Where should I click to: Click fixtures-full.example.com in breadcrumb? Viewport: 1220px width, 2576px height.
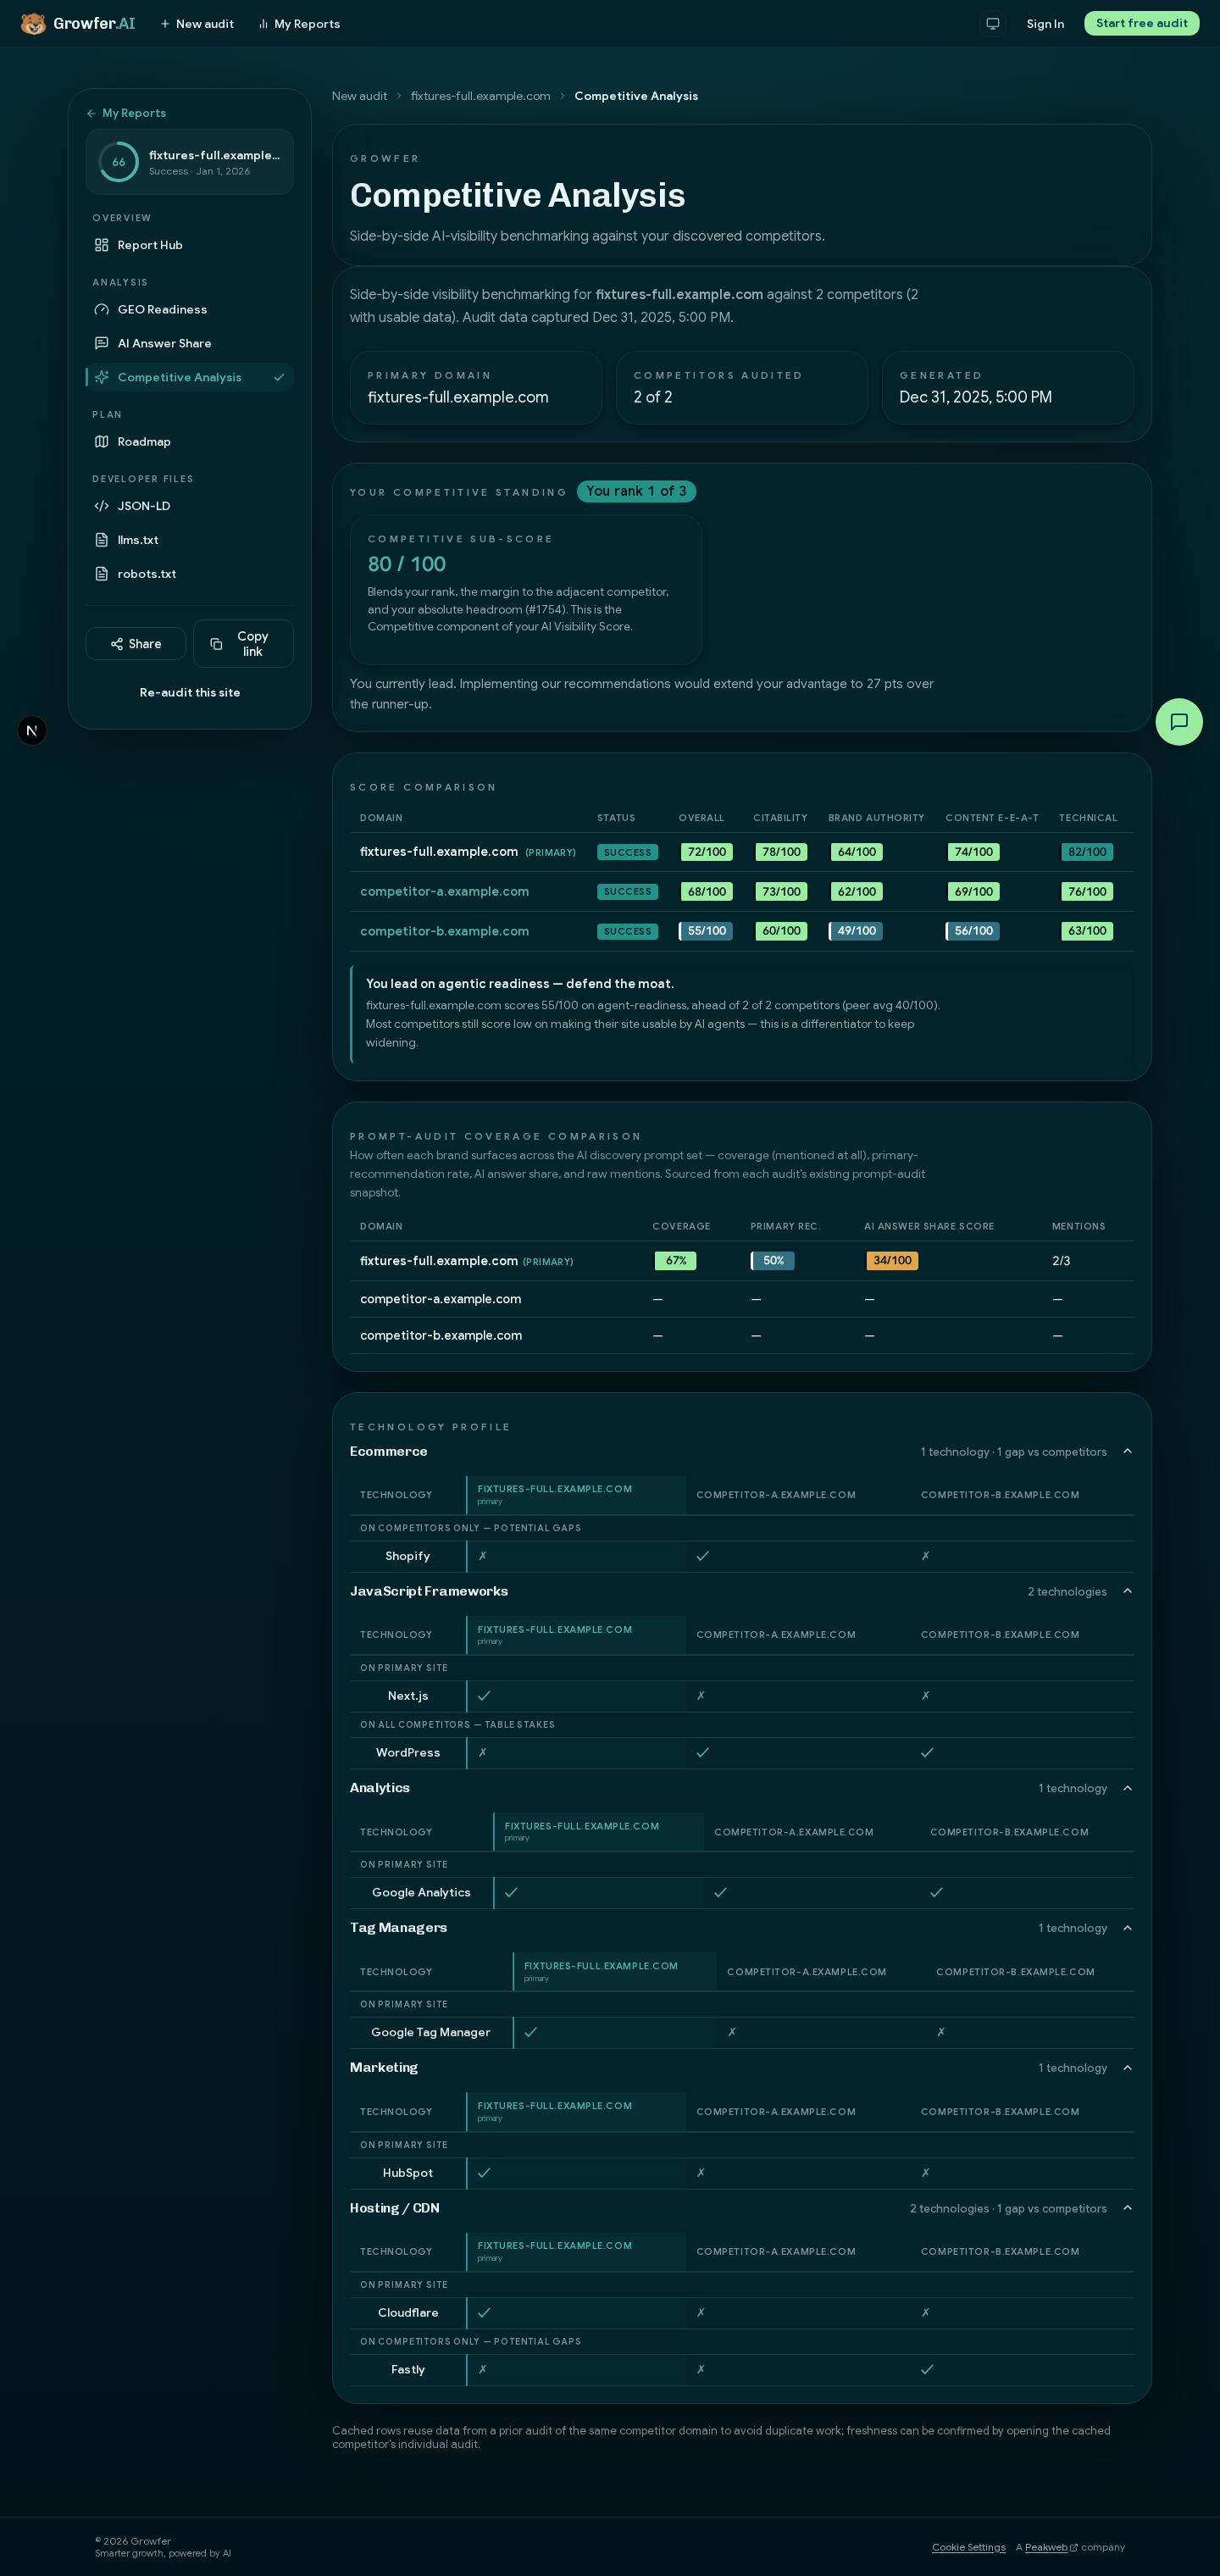click(480, 96)
